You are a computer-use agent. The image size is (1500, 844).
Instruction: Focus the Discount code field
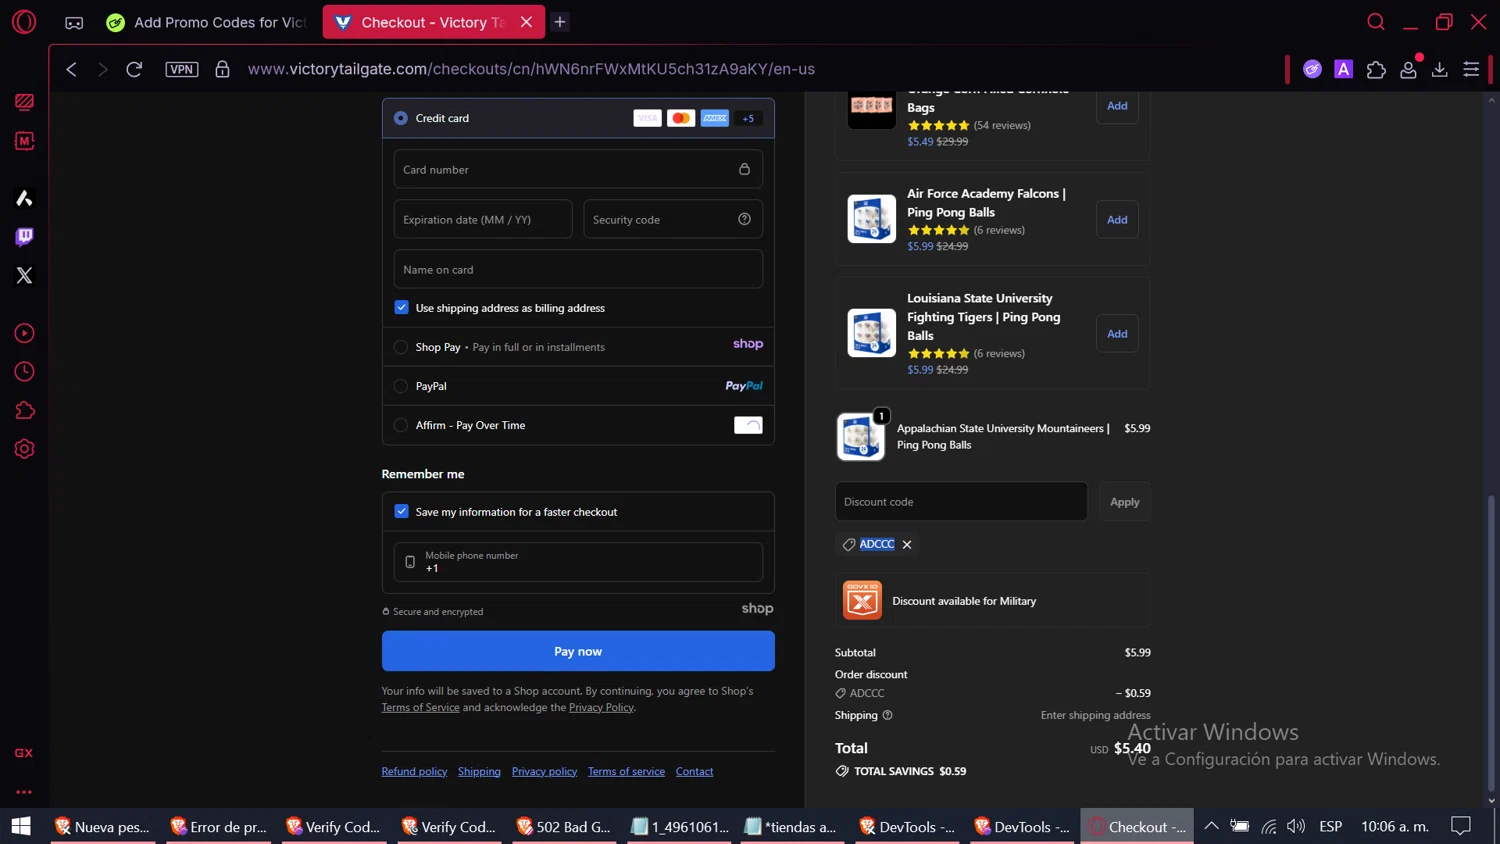[961, 502]
